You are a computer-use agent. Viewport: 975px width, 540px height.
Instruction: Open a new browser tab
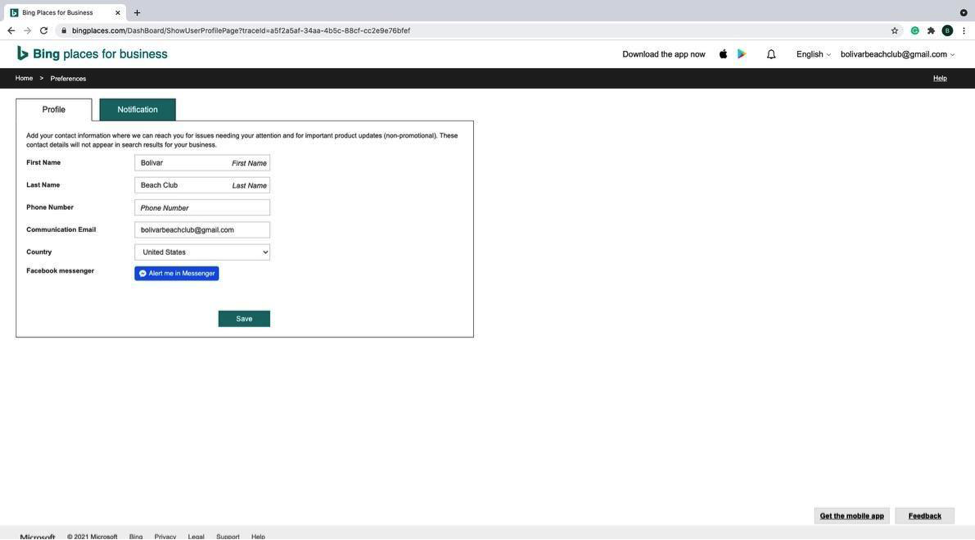click(x=137, y=12)
